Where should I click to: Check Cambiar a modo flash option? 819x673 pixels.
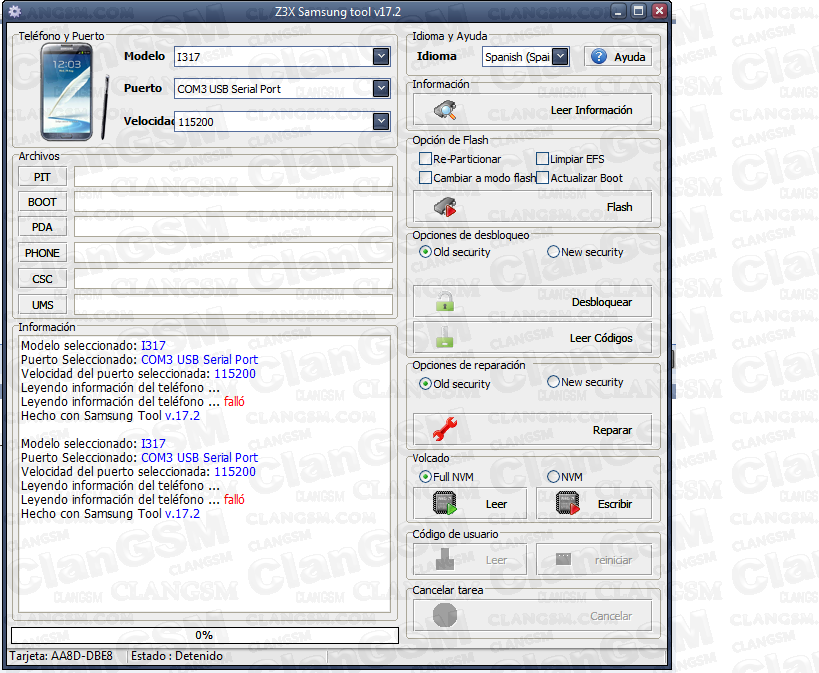pyautogui.click(x=426, y=178)
